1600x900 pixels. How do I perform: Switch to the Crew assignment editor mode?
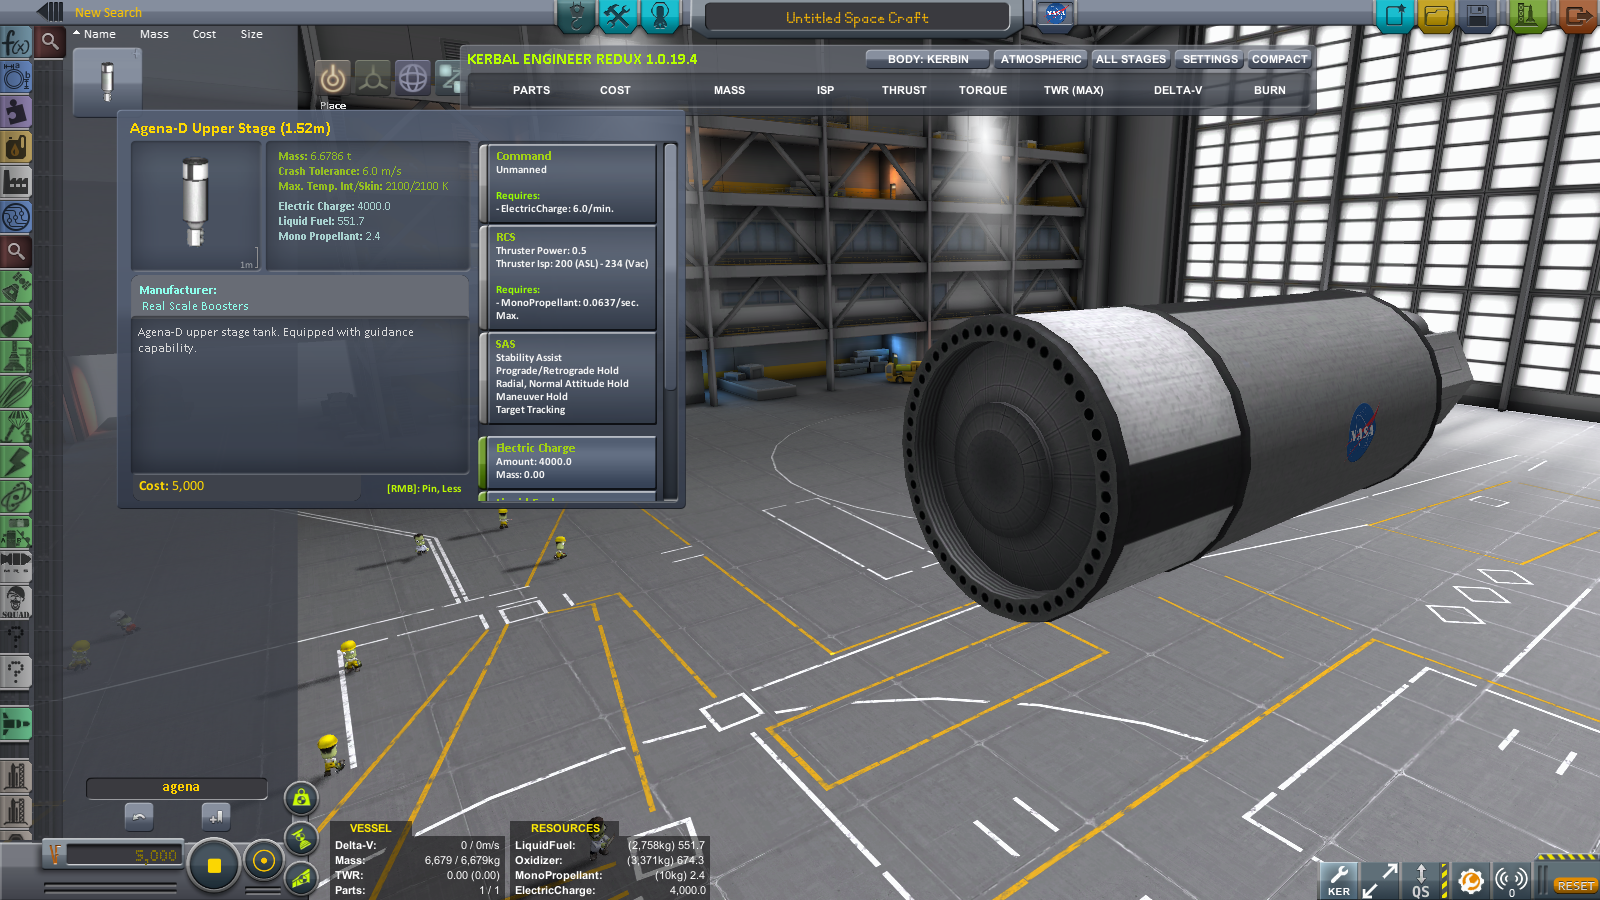tap(659, 16)
